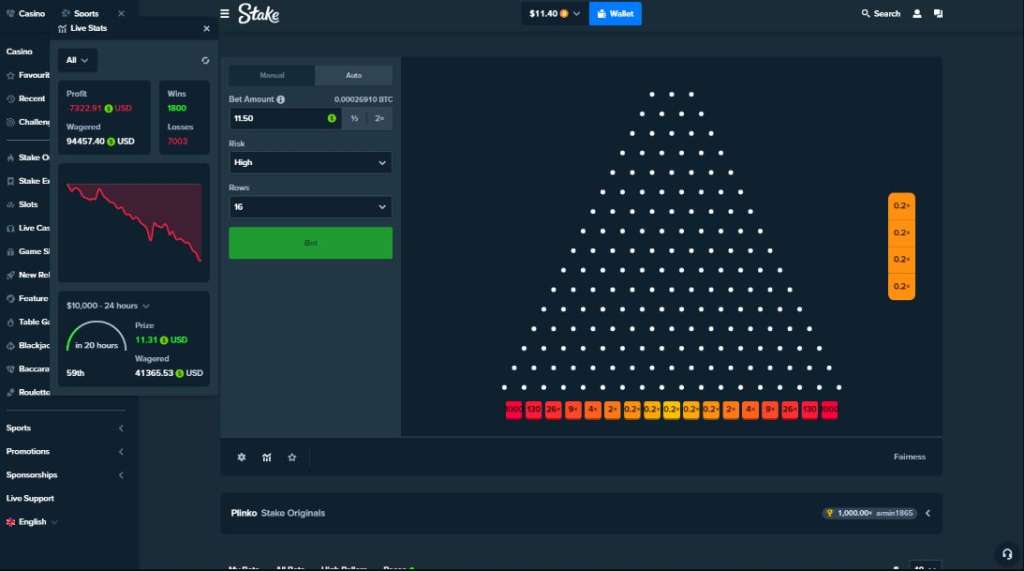Screen dimensions: 1024x571
Task: Click the Plinko game title
Action: click(244, 513)
